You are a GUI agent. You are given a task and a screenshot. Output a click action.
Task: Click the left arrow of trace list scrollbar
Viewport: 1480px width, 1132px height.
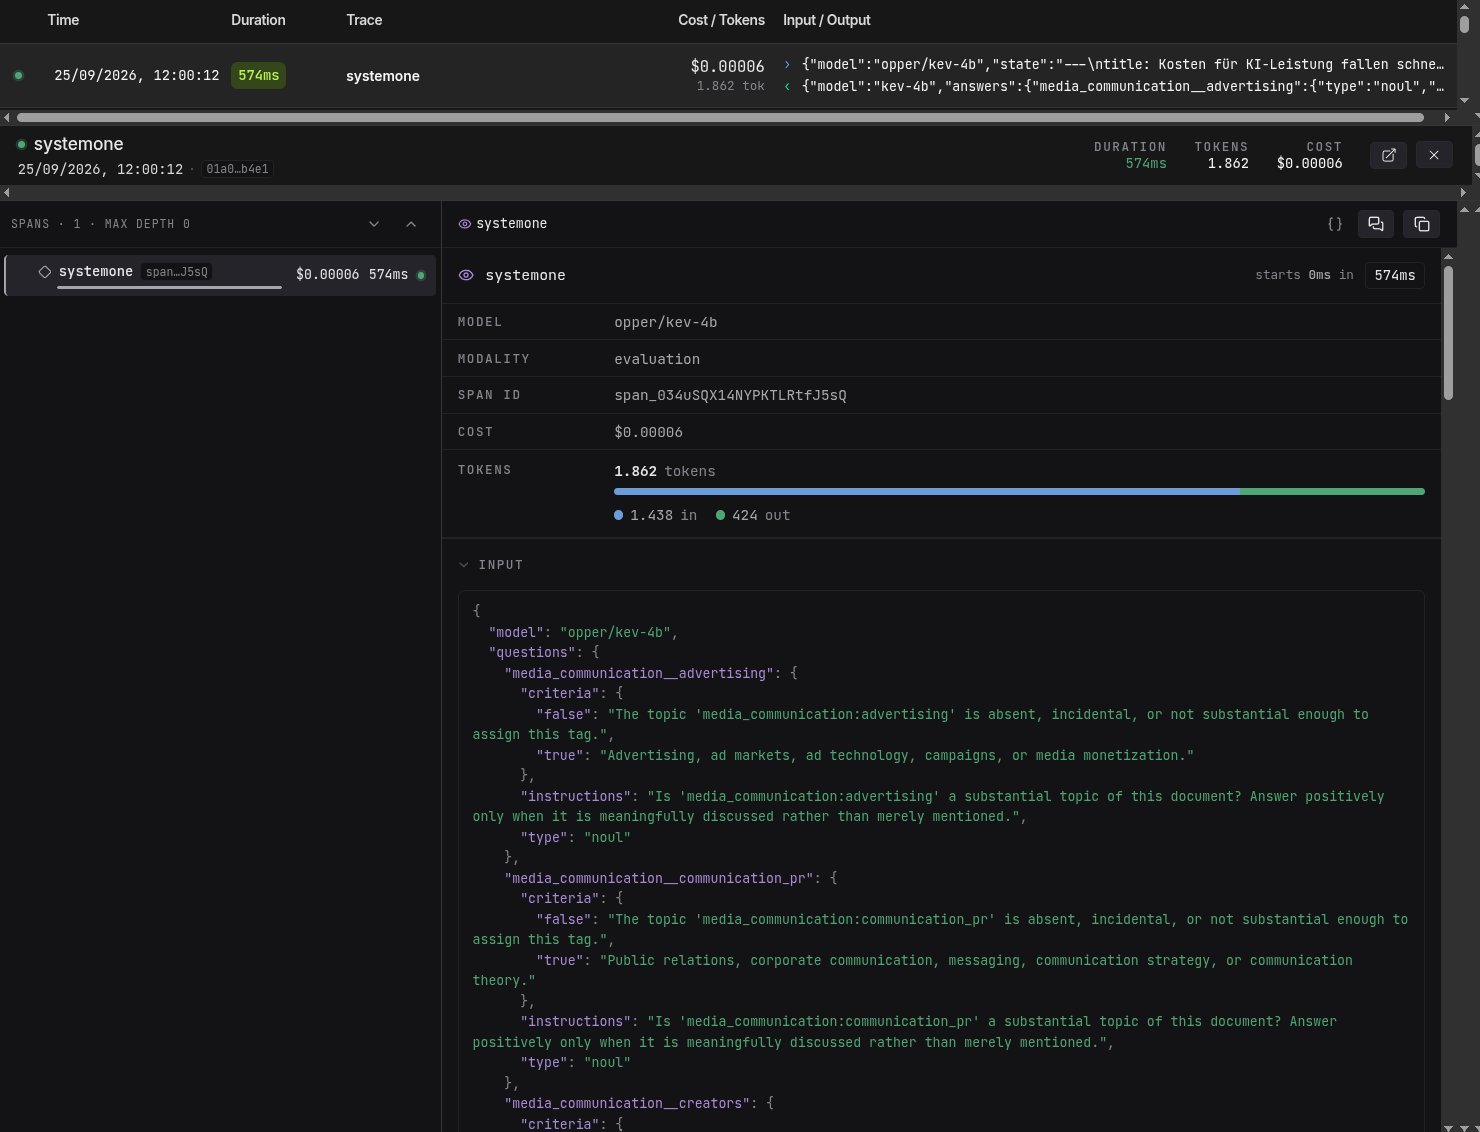(x=7, y=117)
